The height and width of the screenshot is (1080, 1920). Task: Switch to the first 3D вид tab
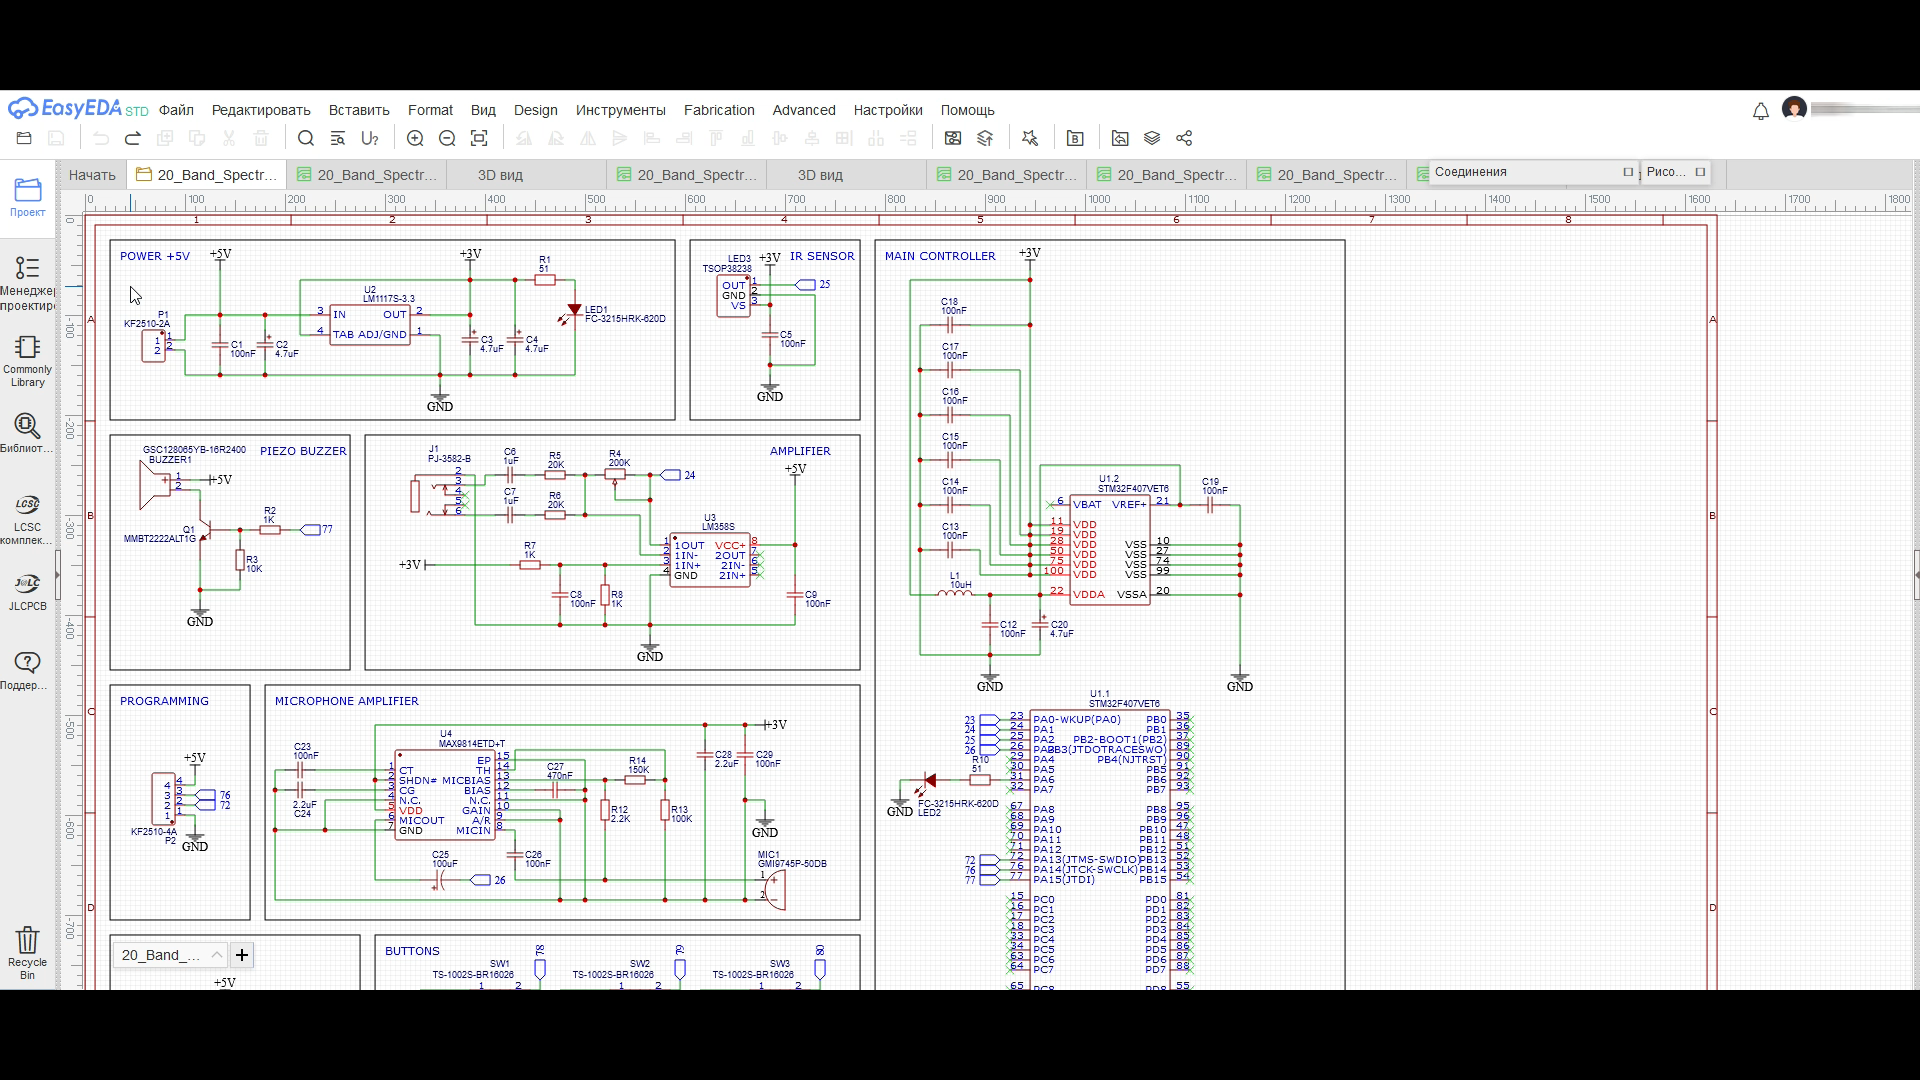pyautogui.click(x=500, y=175)
